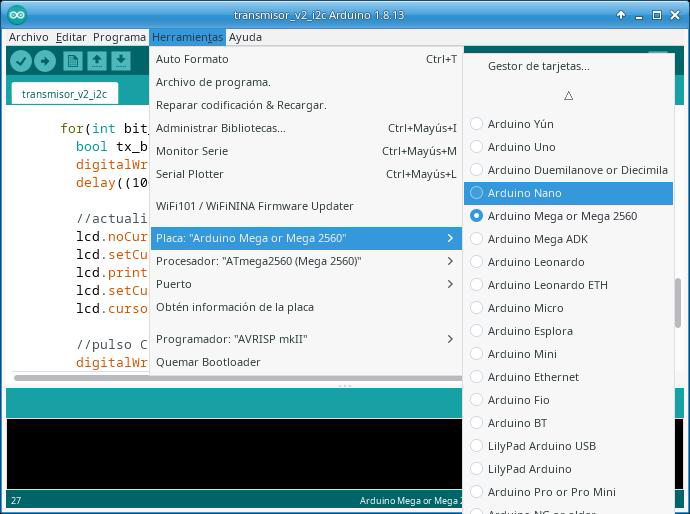
Task: Open the Ayuda menu
Action: 245,37
